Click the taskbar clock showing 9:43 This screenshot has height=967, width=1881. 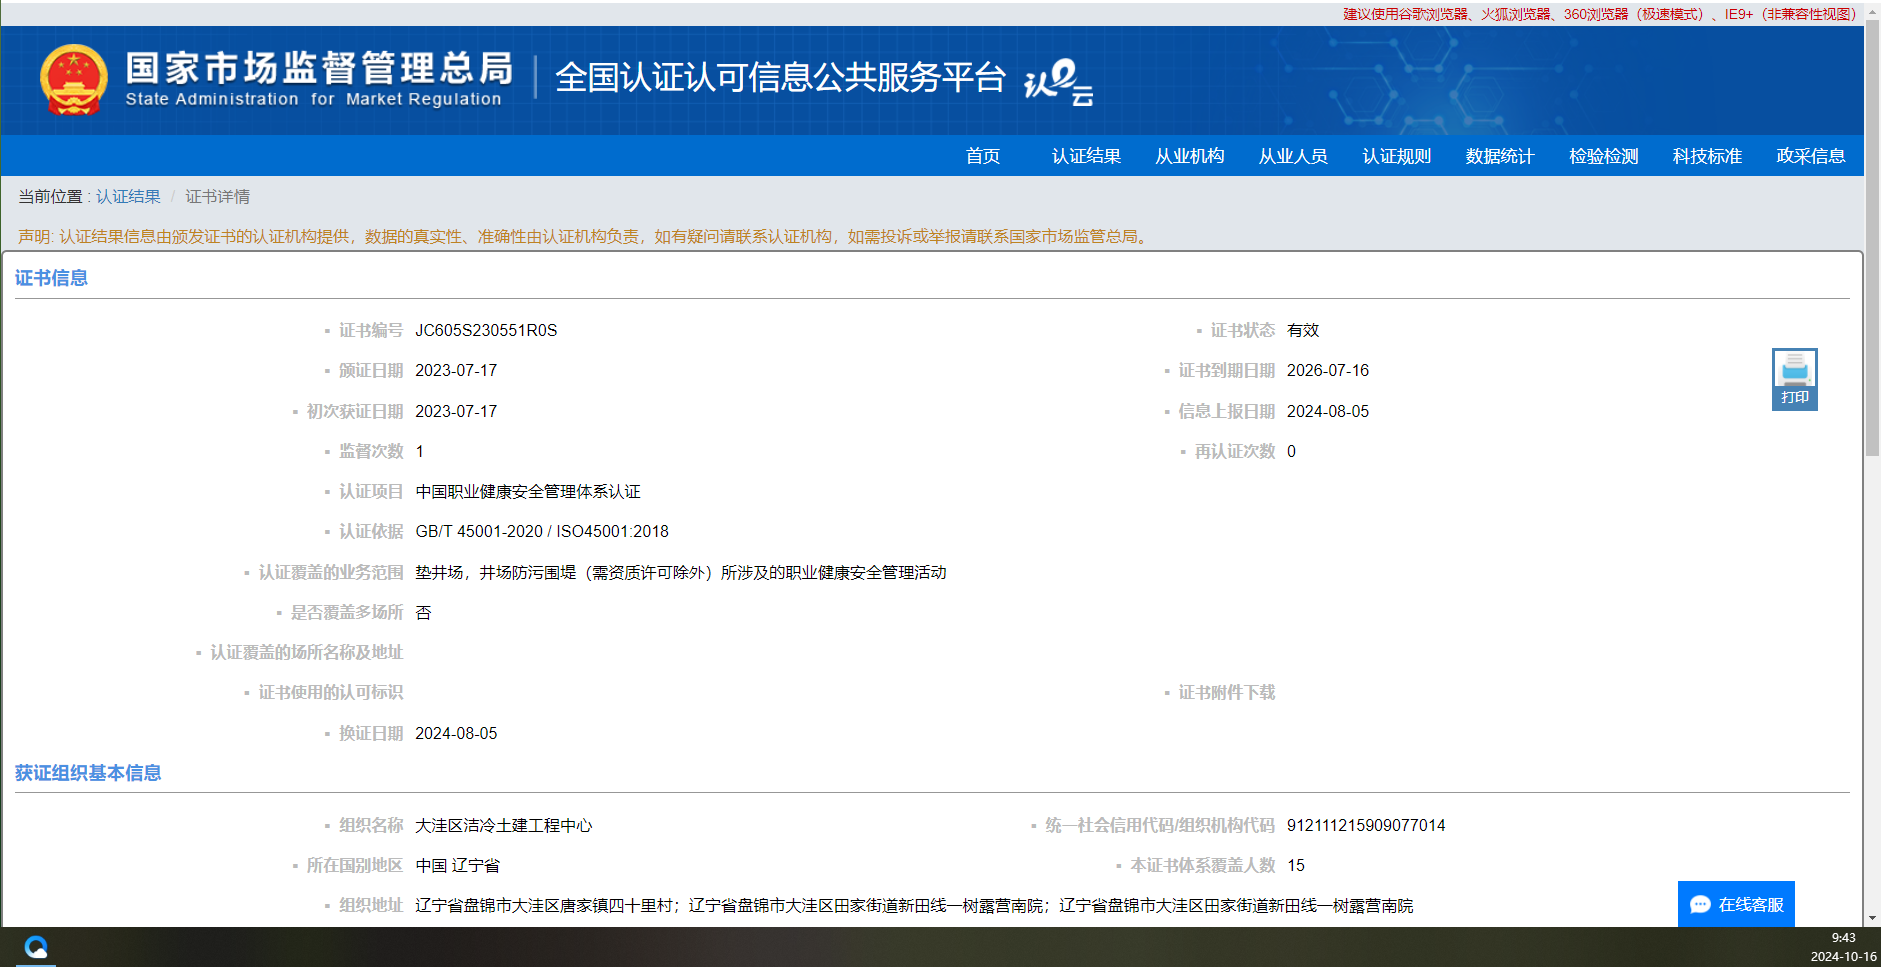[1843, 938]
